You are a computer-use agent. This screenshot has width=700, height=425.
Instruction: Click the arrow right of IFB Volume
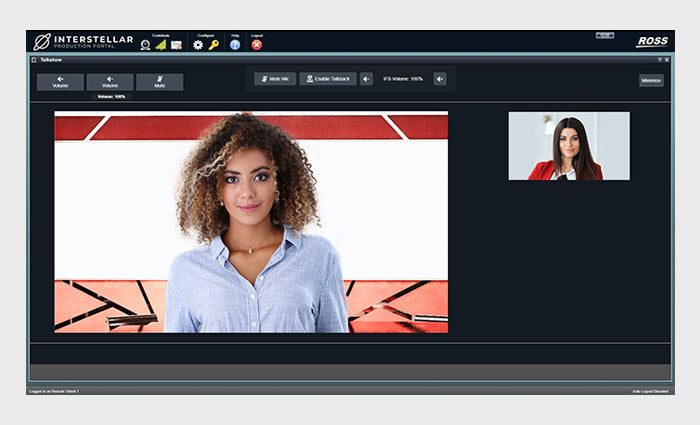coord(440,78)
